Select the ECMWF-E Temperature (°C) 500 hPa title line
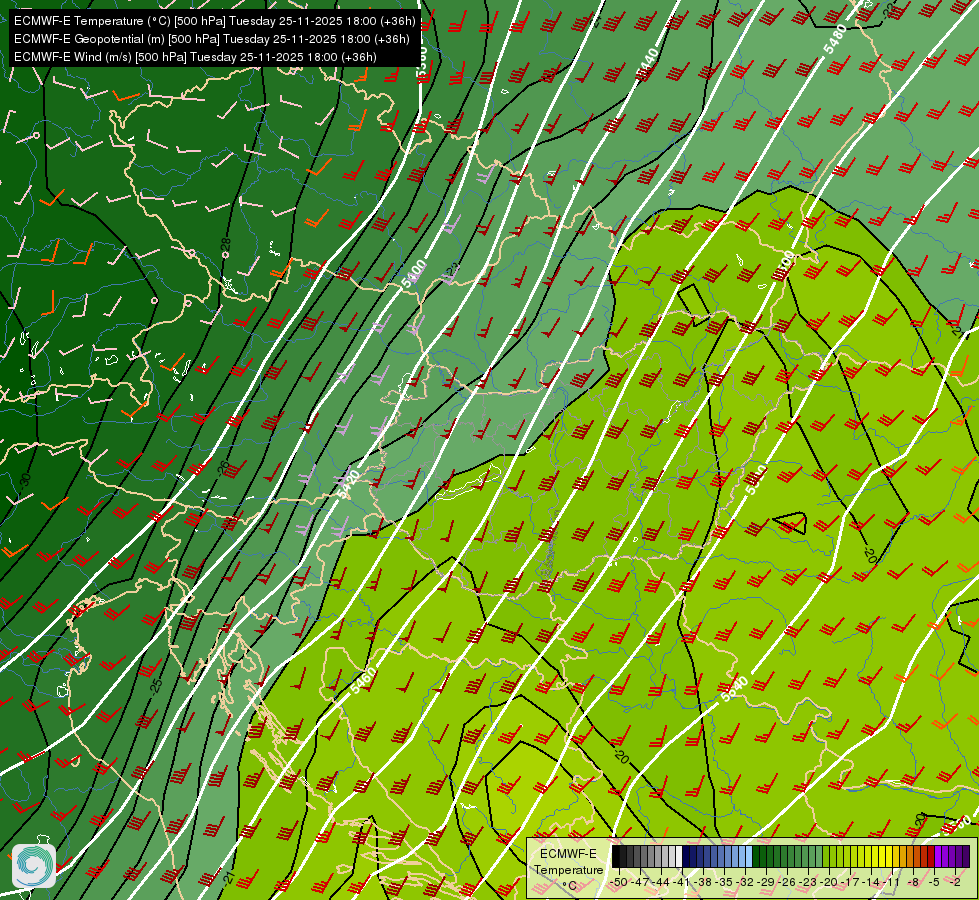Image resolution: width=979 pixels, height=900 pixels. click(214, 21)
